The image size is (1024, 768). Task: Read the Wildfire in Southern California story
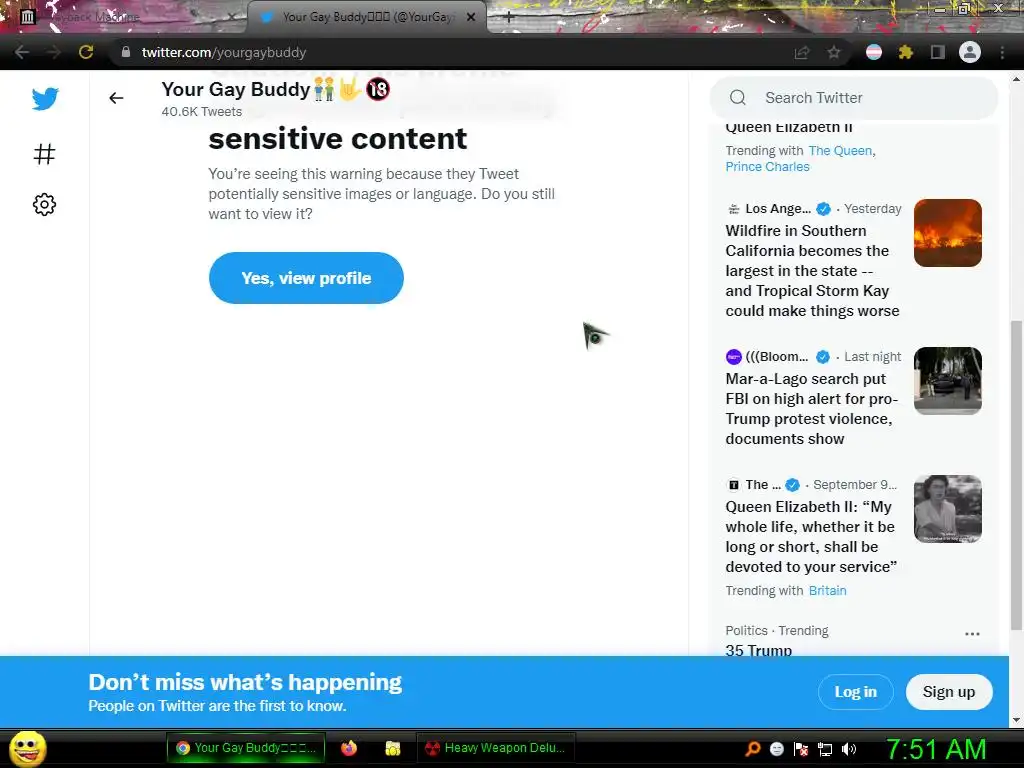point(812,271)
